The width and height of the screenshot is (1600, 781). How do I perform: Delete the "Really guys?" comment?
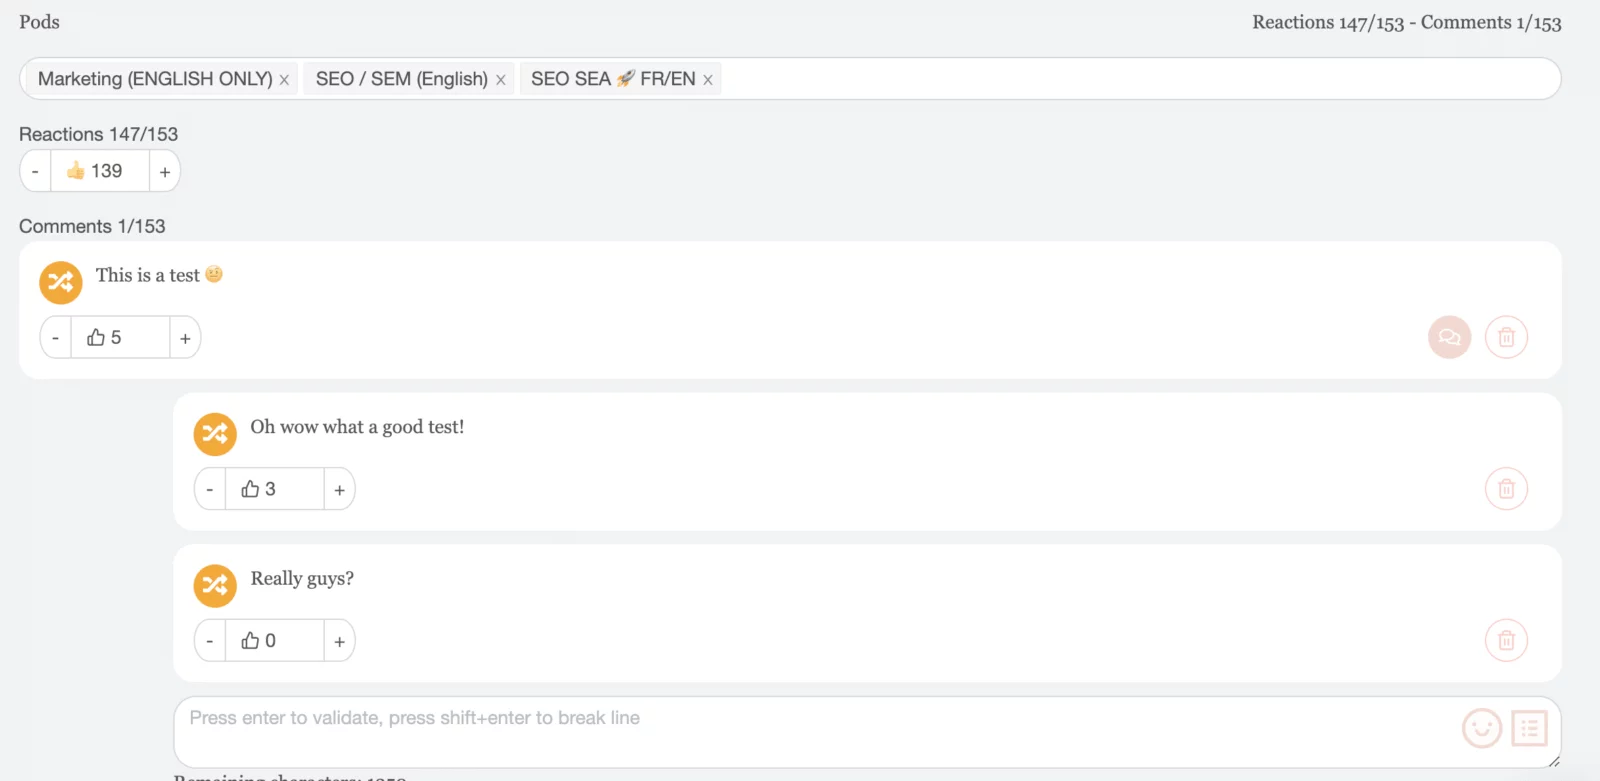point(1506,640)
